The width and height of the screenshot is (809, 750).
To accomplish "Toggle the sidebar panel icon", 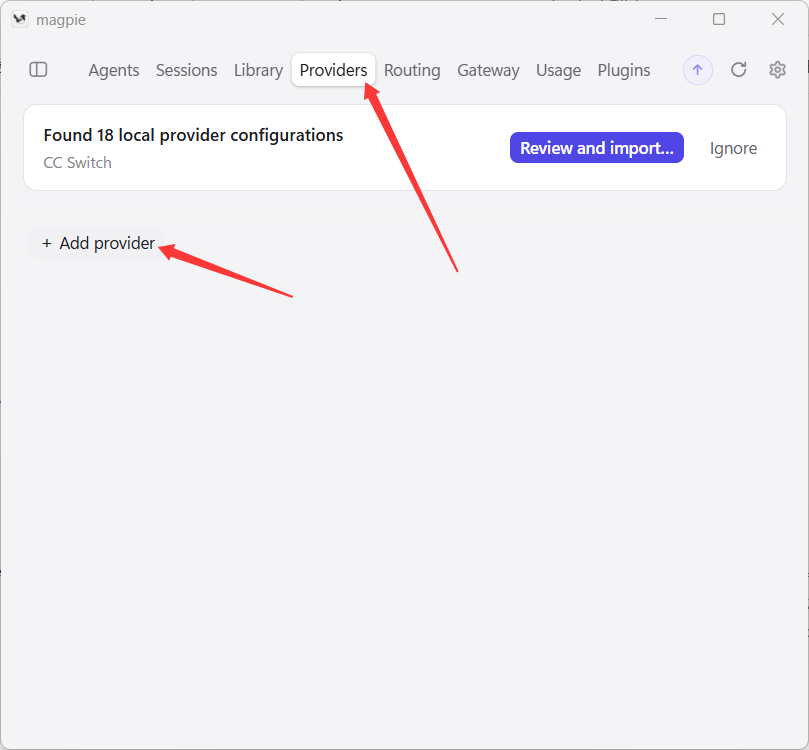I will tap(38, 70).
